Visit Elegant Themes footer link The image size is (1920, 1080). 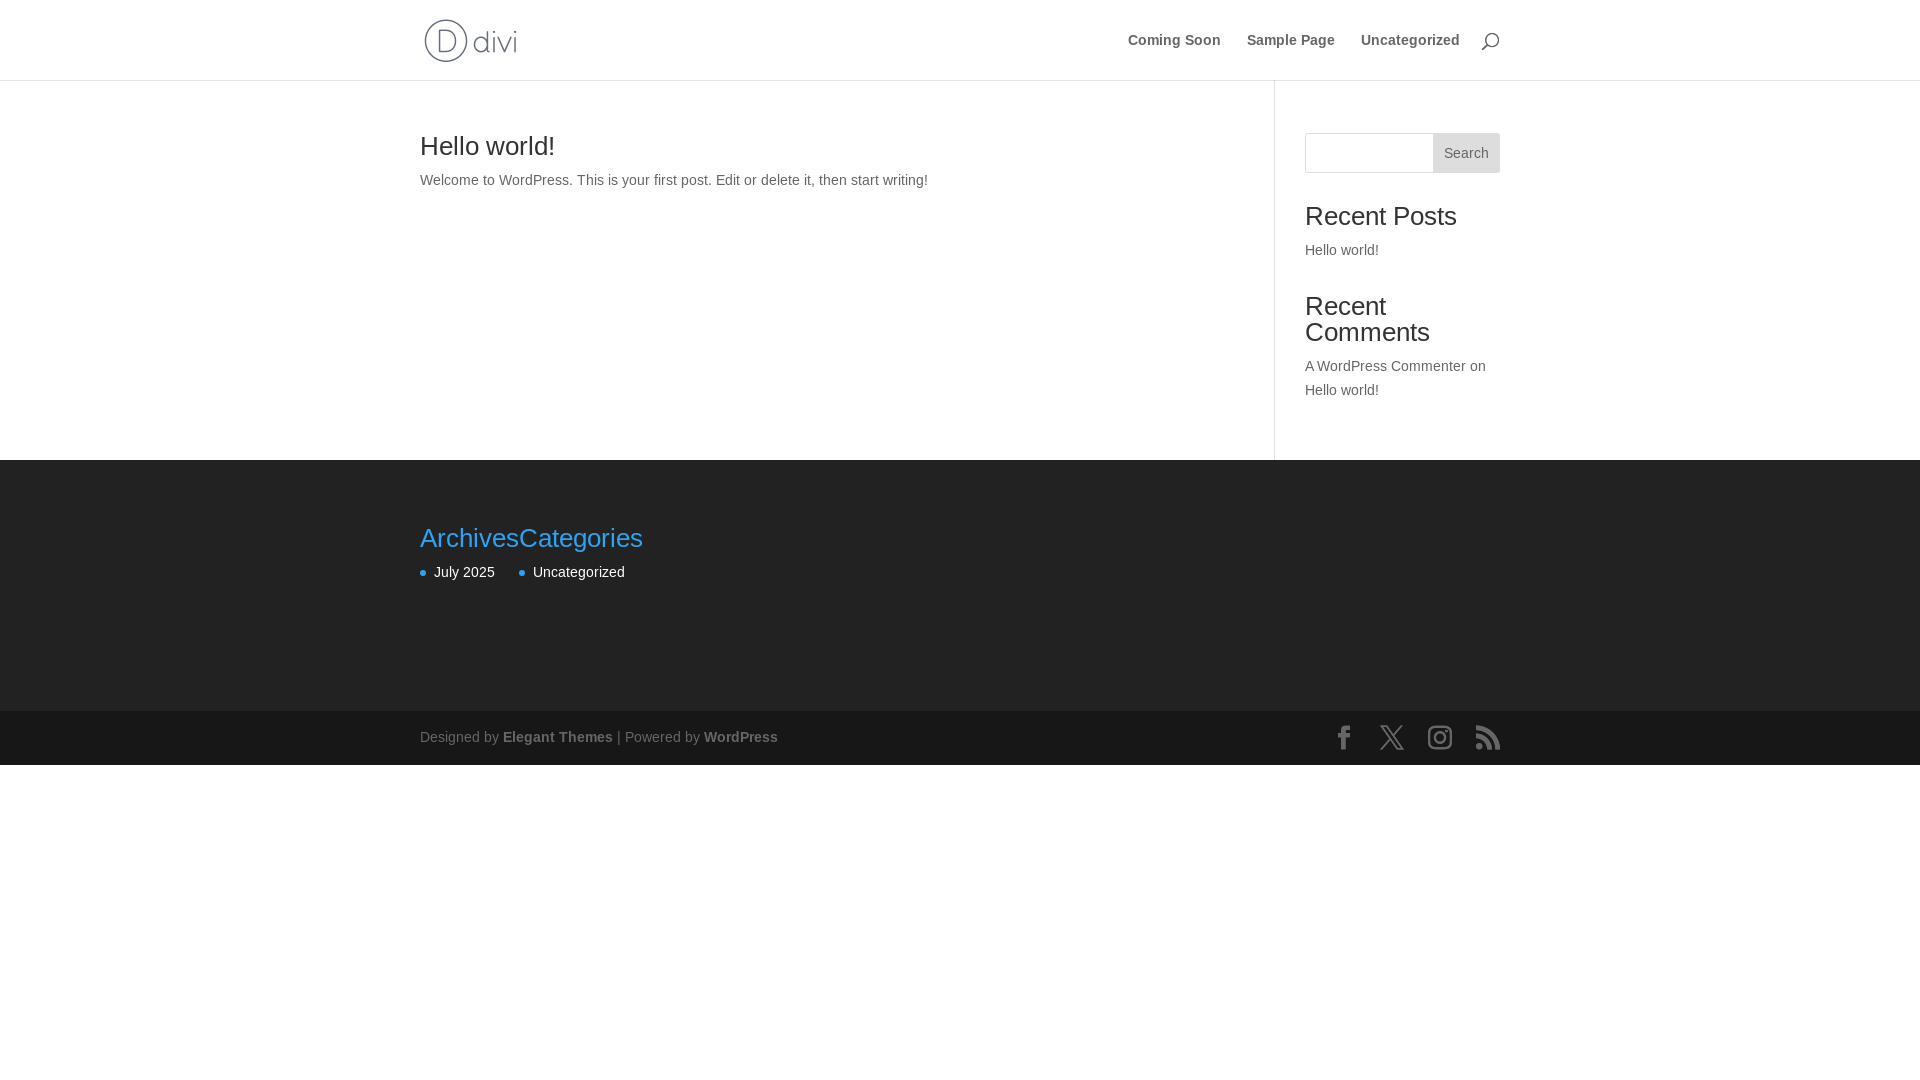click(558, 737)
